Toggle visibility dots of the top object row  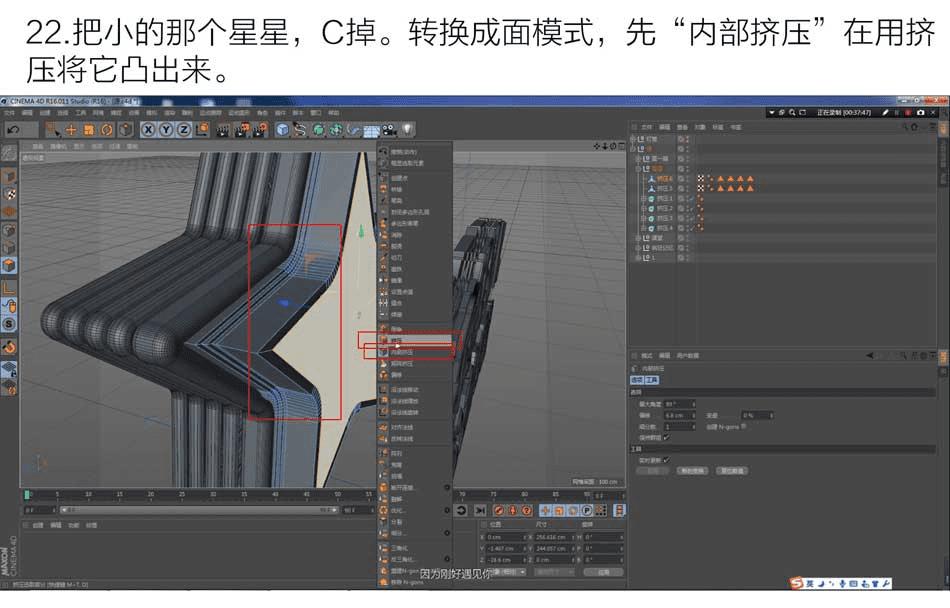[x=687, y=139]
